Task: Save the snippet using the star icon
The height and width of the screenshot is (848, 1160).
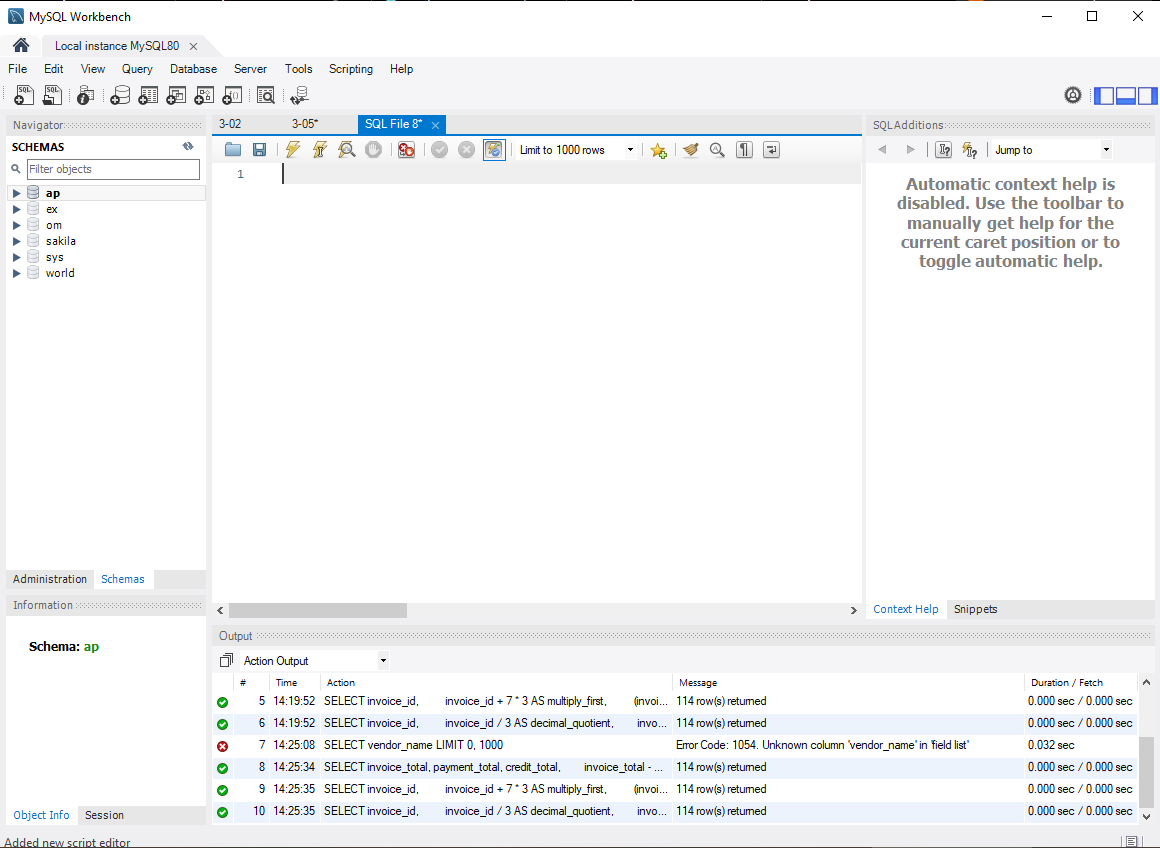Action: pyautogui.click(x=658, y=149)
